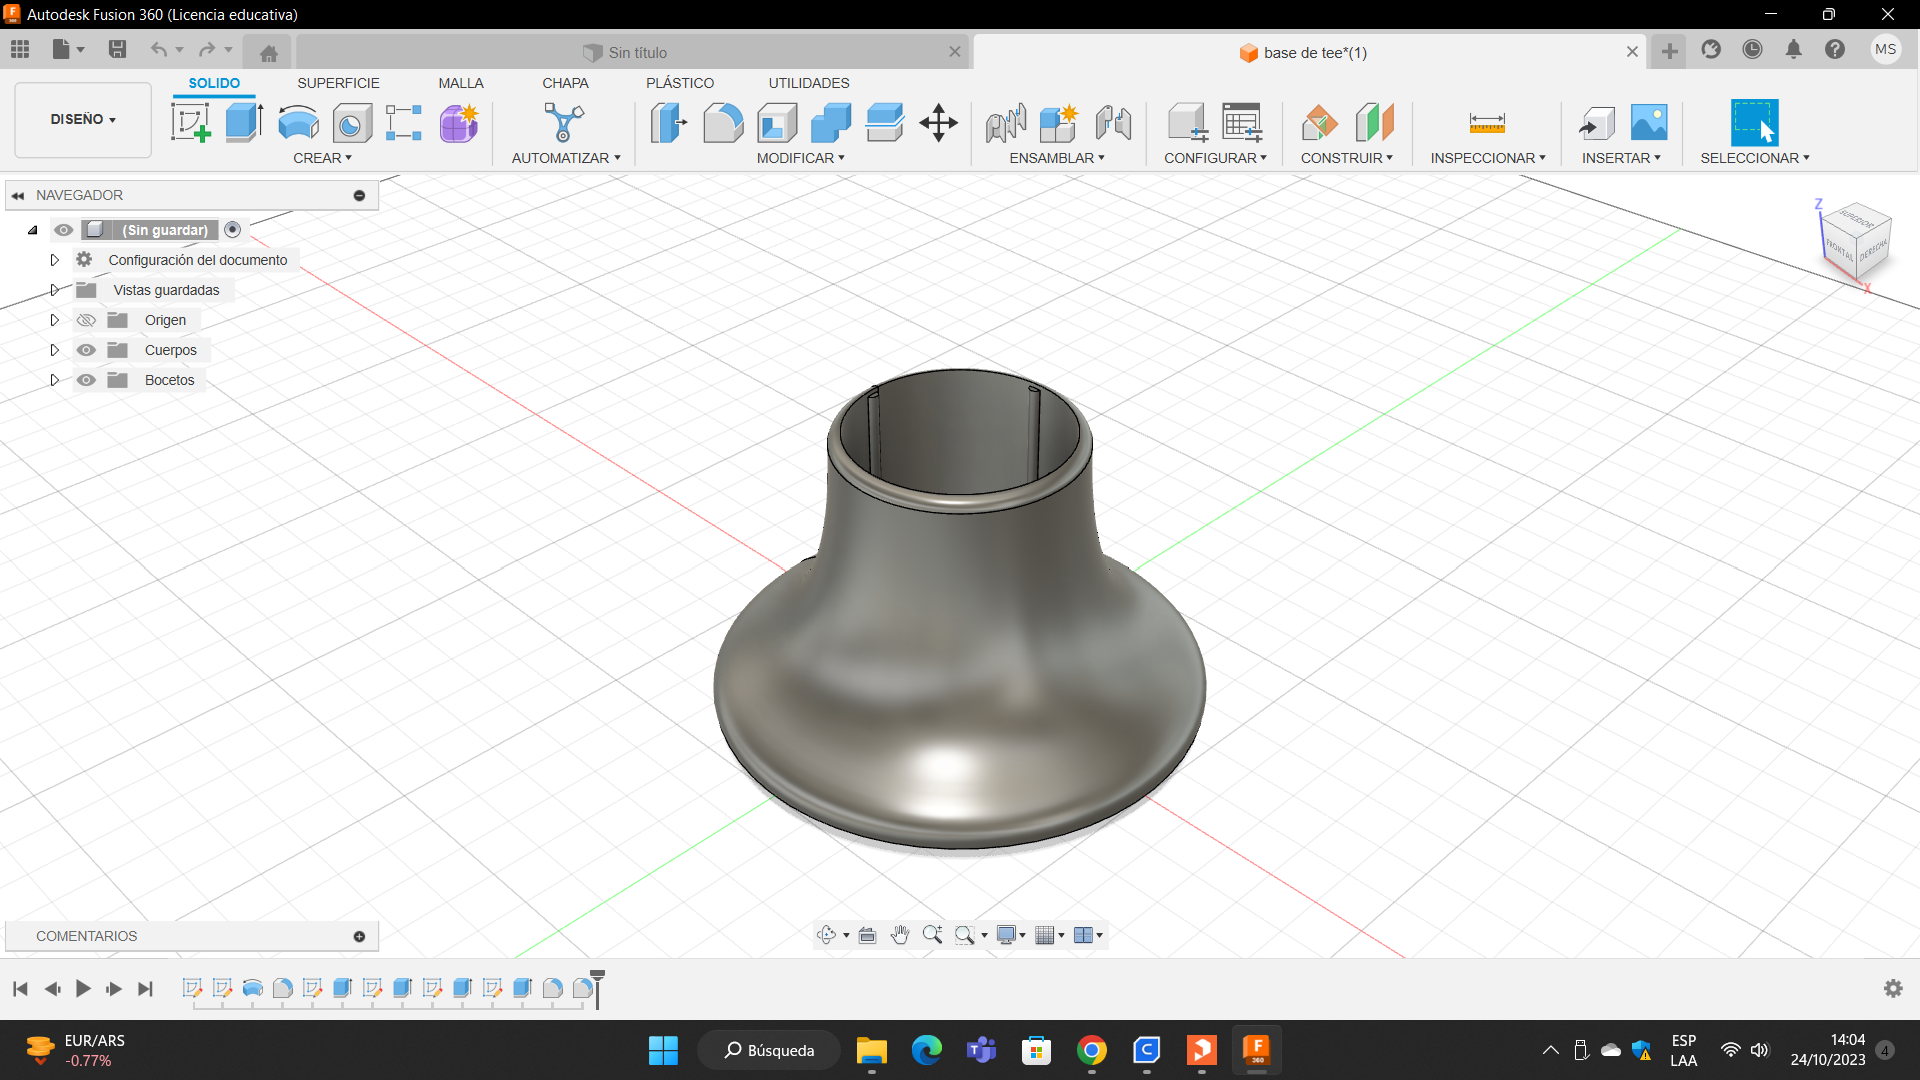Hide the Bocetos folder
Viewport: 1920px width, 1080px height.
pos(87,380)
